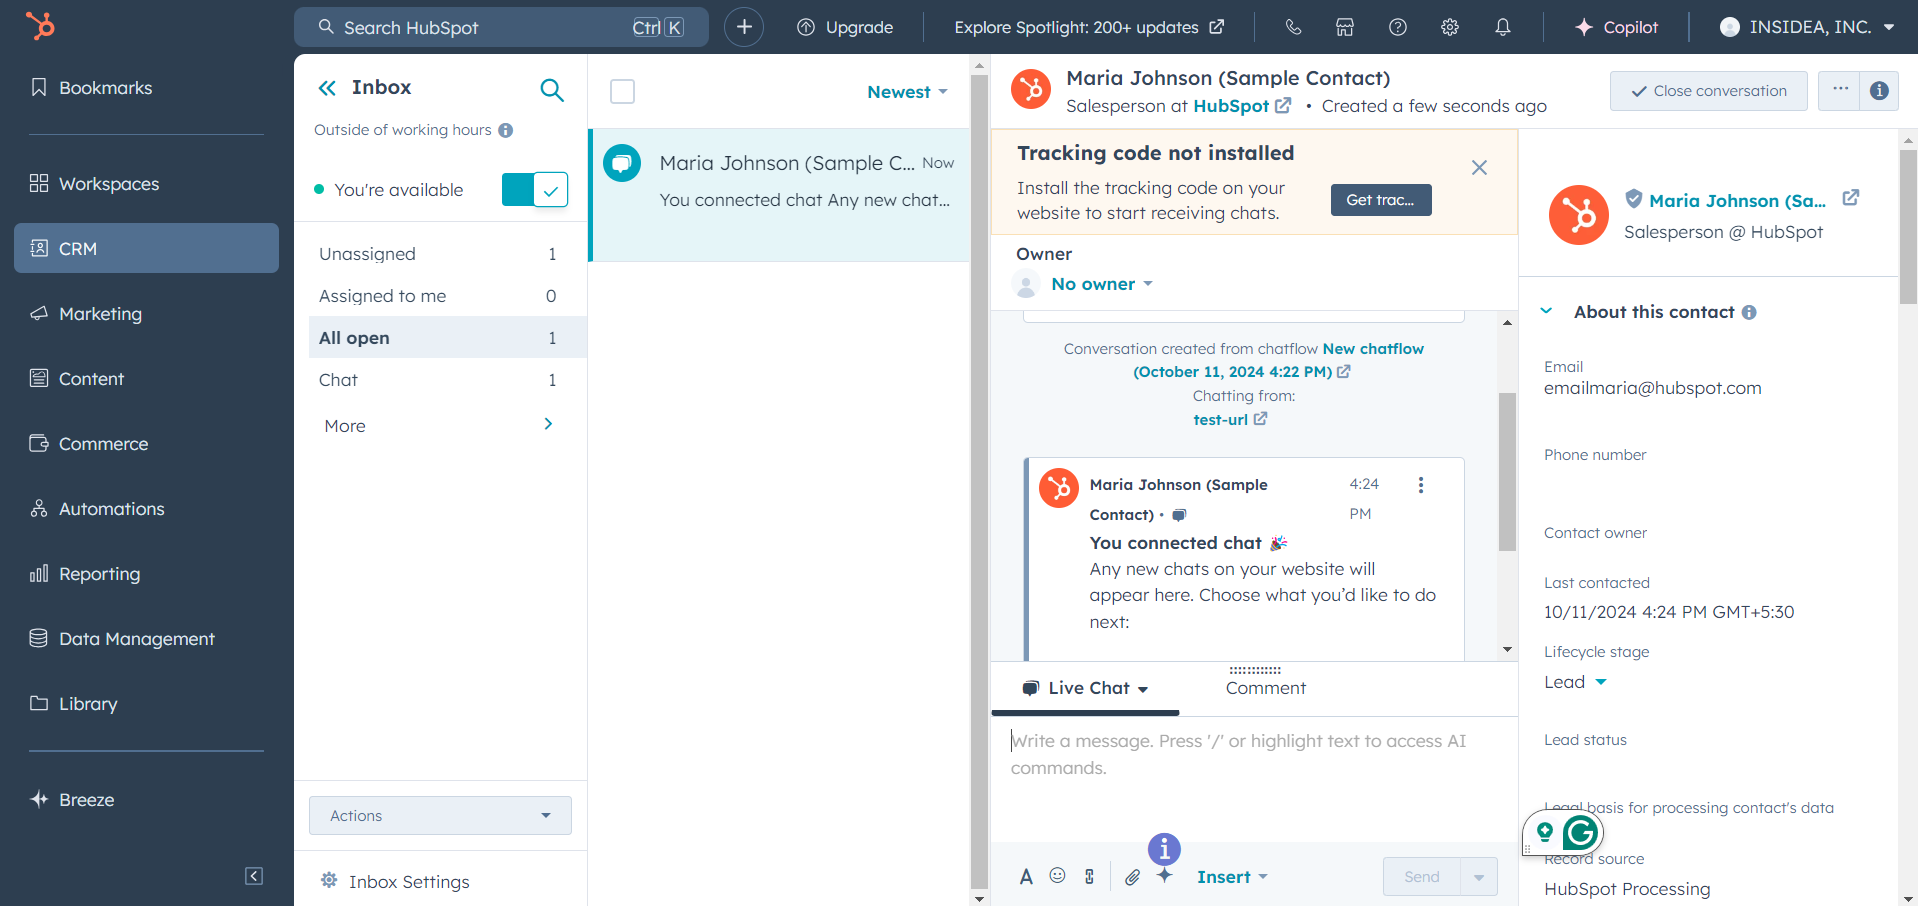Select all conversations checkbox
This screenshot has height=906, width=1918.
click(623, 92)
